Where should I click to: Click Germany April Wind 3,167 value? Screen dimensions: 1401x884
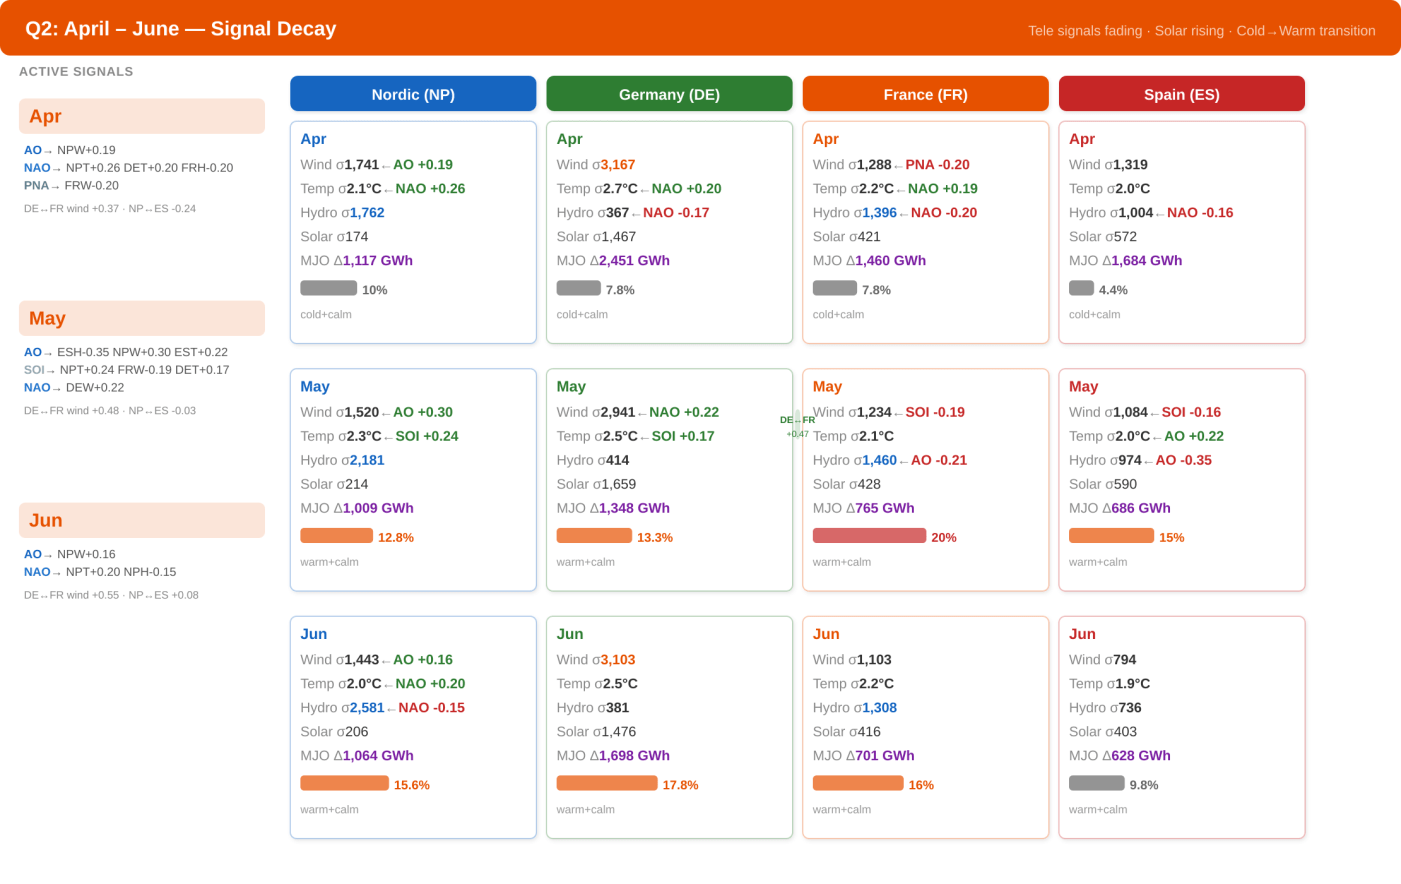[618, 164]
